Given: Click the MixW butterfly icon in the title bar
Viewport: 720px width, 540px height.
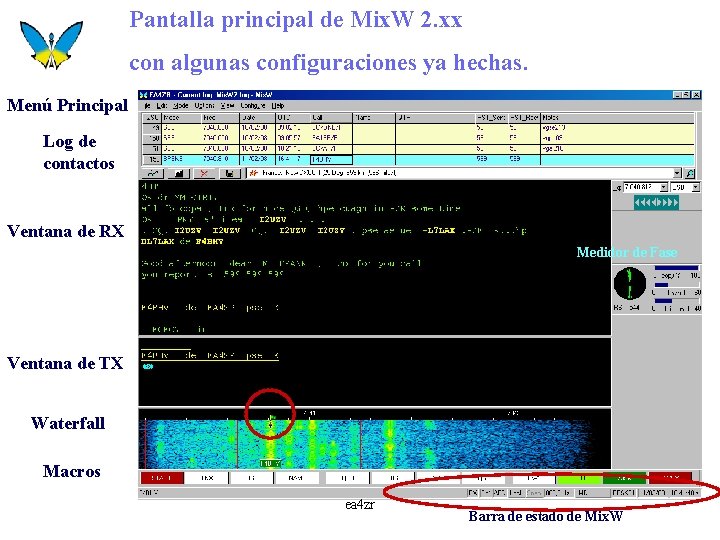Looking at the screenshot, I should [x=143, y=95].
